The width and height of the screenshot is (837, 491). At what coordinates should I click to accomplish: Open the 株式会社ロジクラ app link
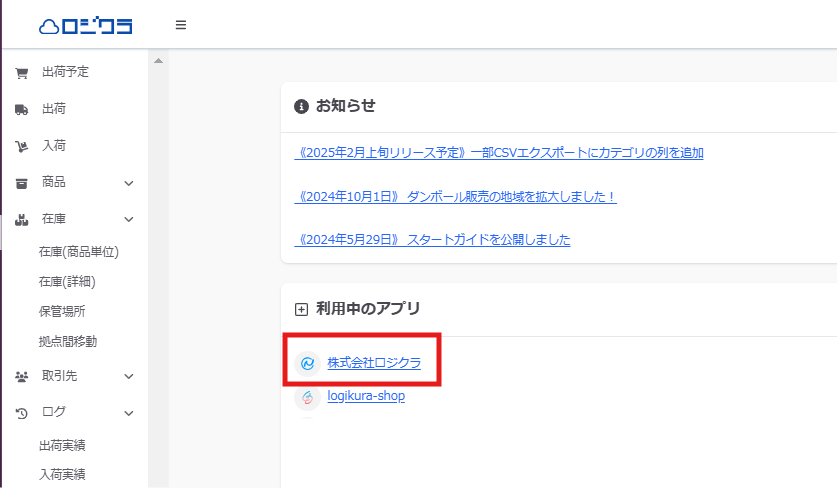tap(374, 363)
